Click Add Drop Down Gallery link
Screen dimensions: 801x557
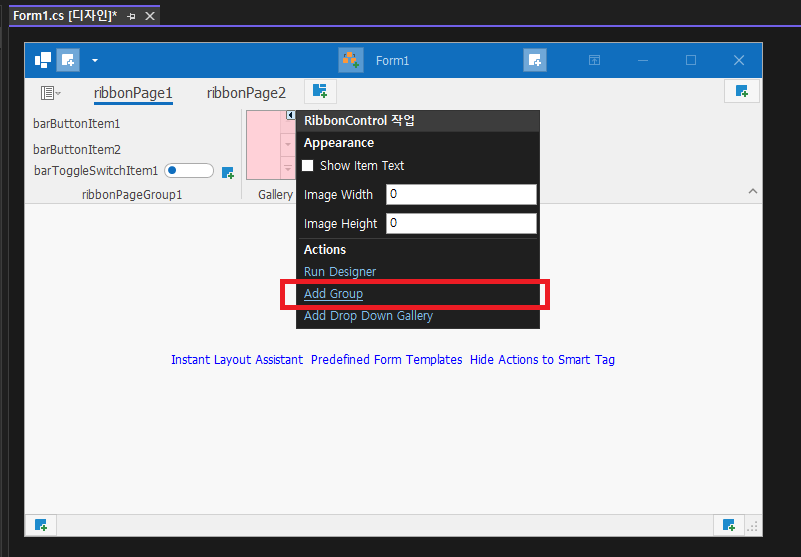368,316
